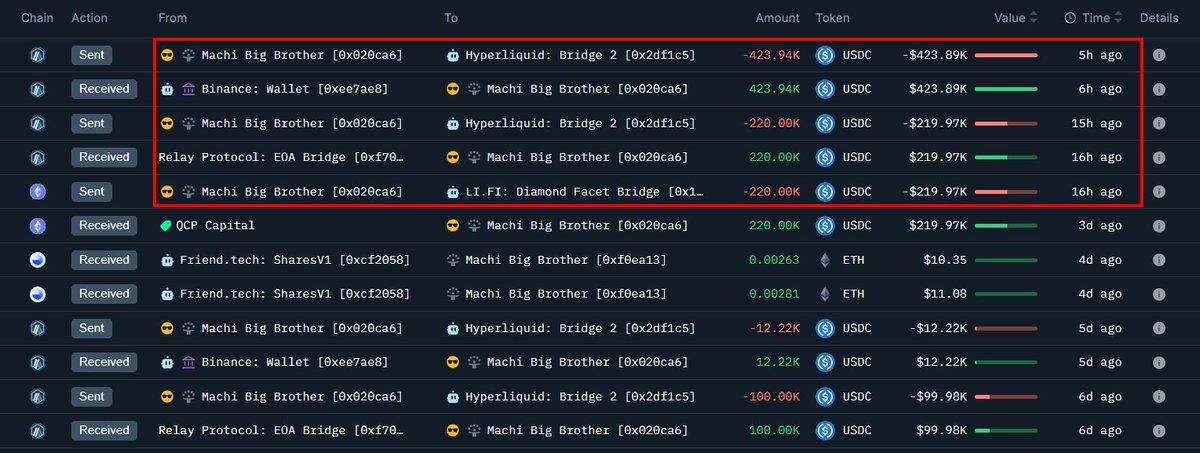Click clock icon in Time column header

coord(1070,18)
